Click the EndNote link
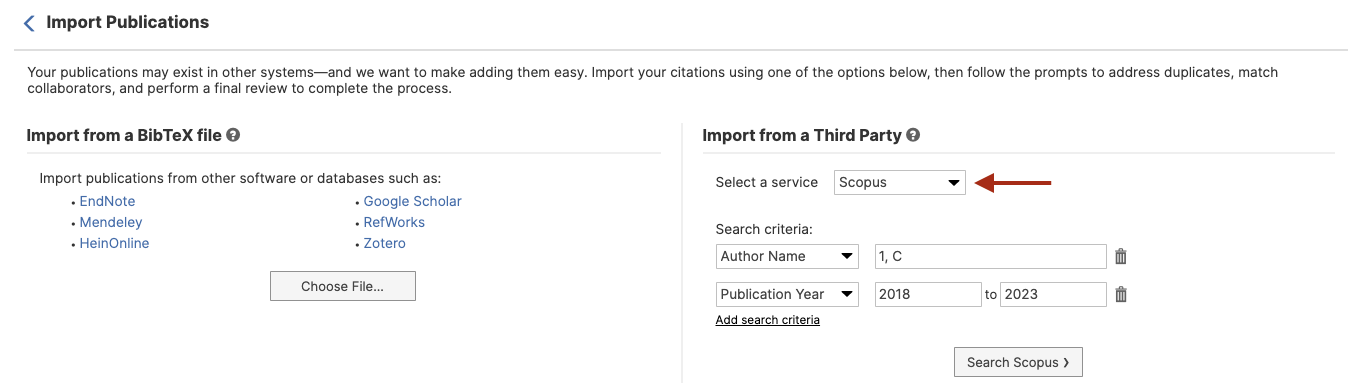This screenshot has height=386, width=1361. click(x=107, y=201)
